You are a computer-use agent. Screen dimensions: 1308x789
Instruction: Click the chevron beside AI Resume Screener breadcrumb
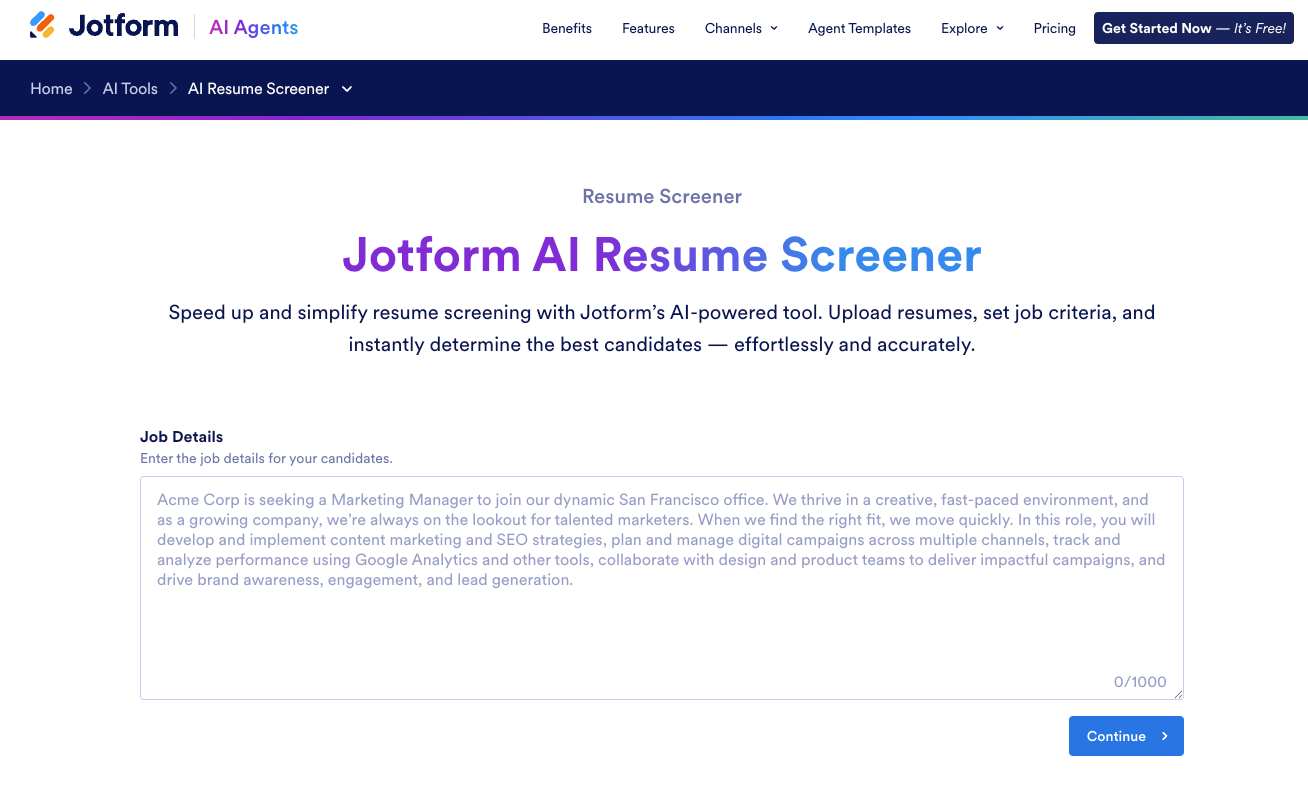(x=346, y=89)
